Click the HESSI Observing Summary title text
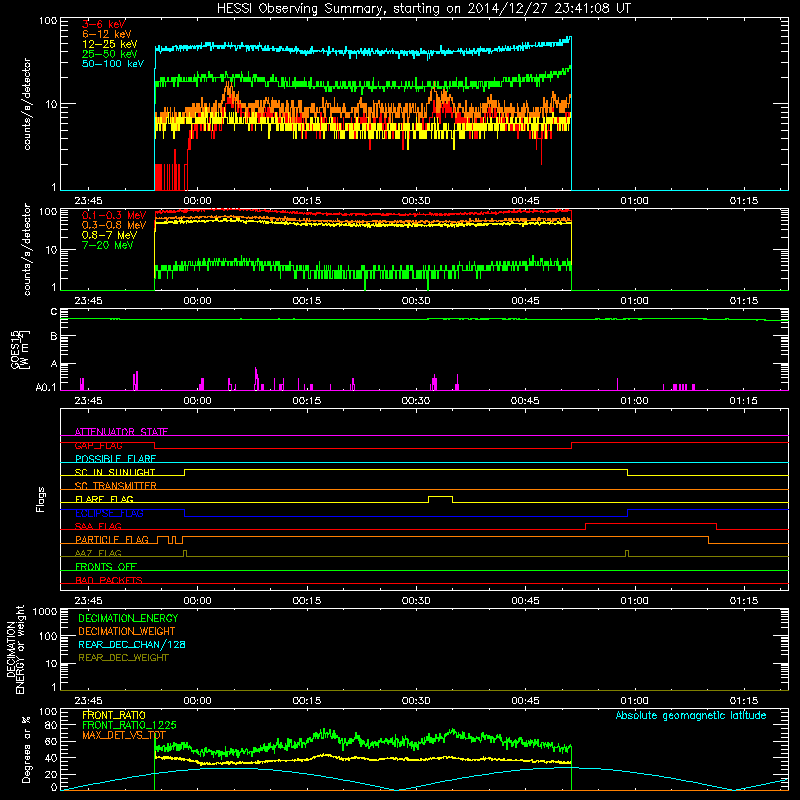The image size is (800, 800). tap(423, 9)
